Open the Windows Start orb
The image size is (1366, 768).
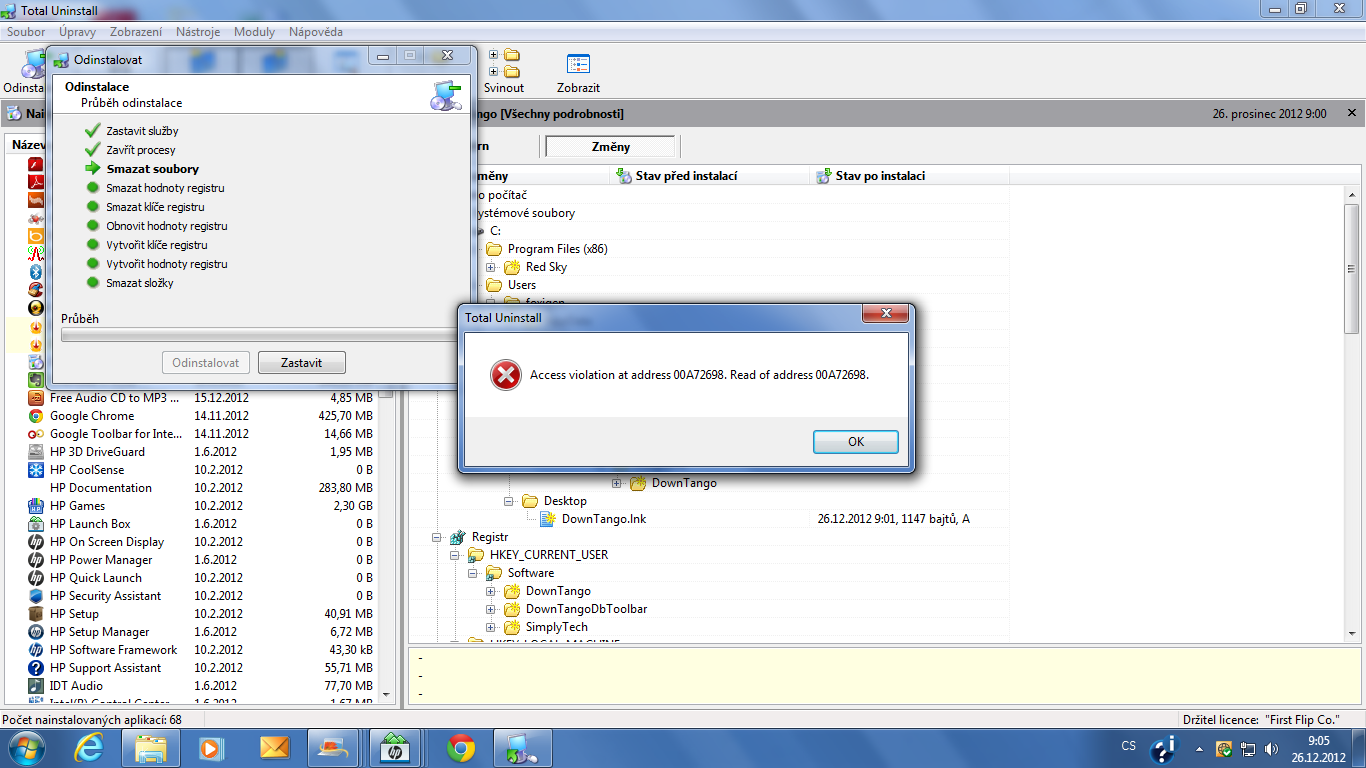pyautogui.click(x=27, y=747)
